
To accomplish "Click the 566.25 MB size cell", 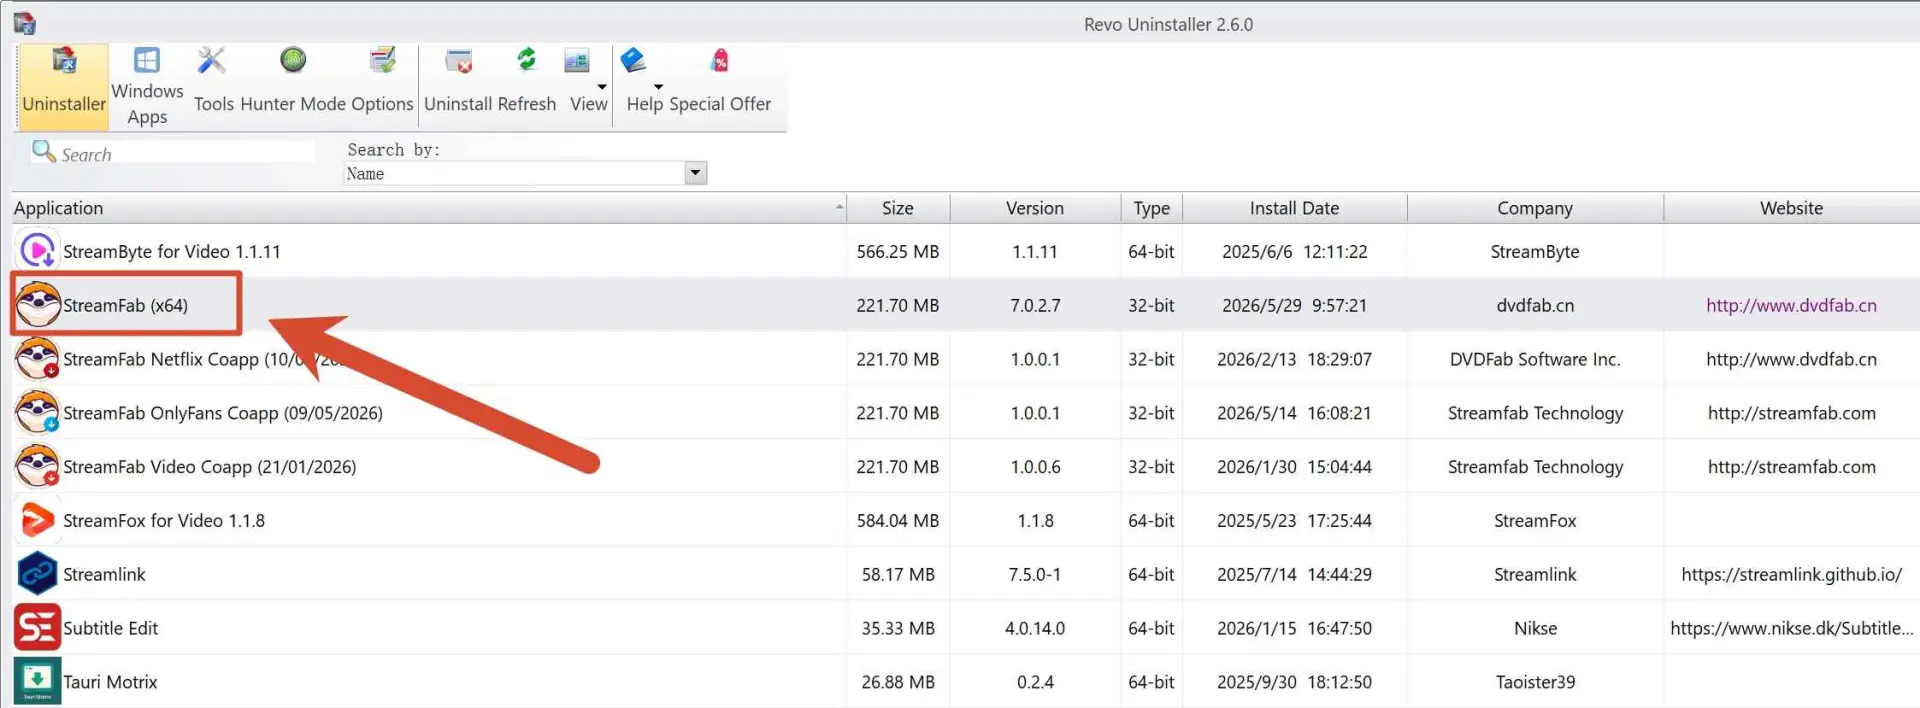I will click(x=897, y=251).
